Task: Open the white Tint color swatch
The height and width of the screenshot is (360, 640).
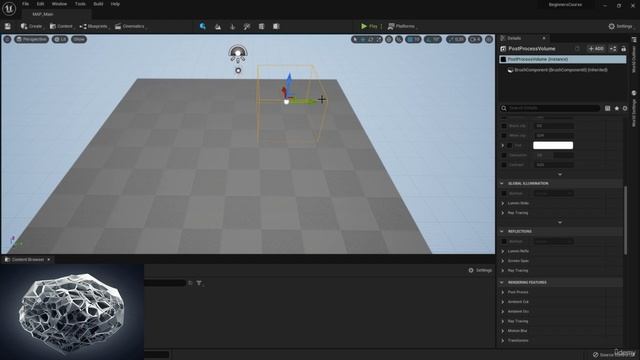Action: point(553,145)
